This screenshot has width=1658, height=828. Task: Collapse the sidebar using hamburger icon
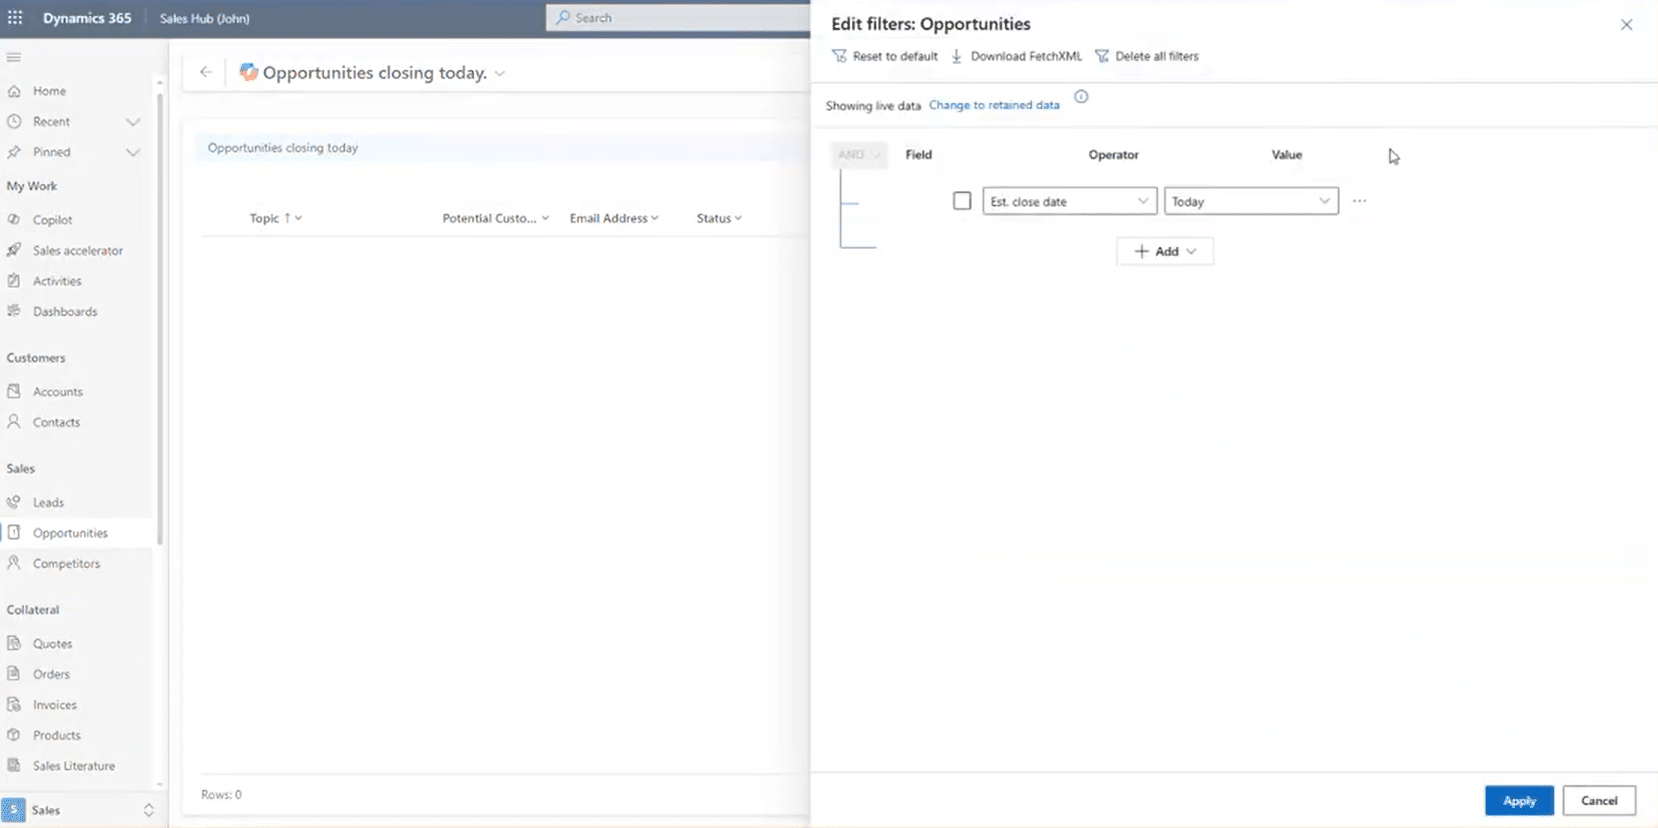point(14,57)
